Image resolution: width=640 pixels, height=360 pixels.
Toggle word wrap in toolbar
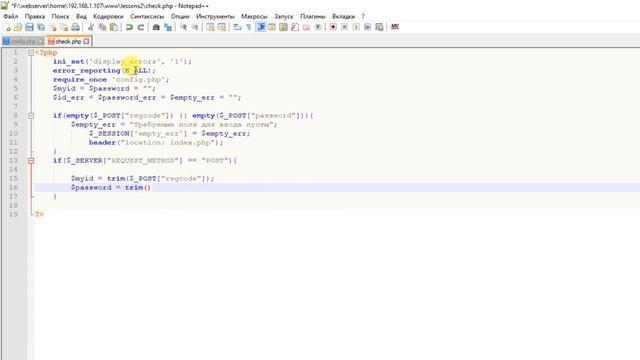click(x=237, y=27)
